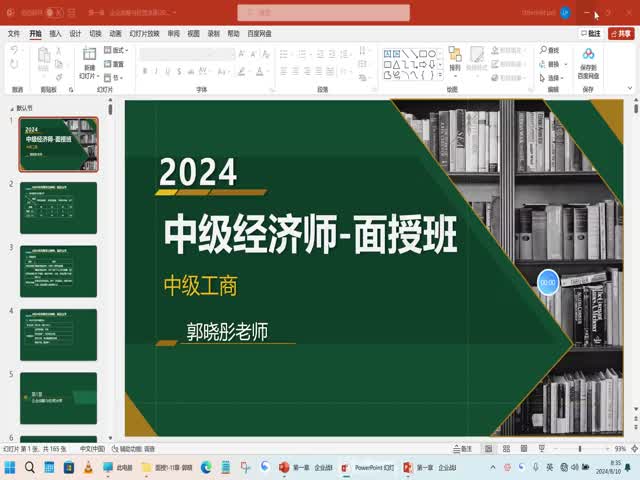
Task: Toggle Bold formatting
Action: coord(145,71)
